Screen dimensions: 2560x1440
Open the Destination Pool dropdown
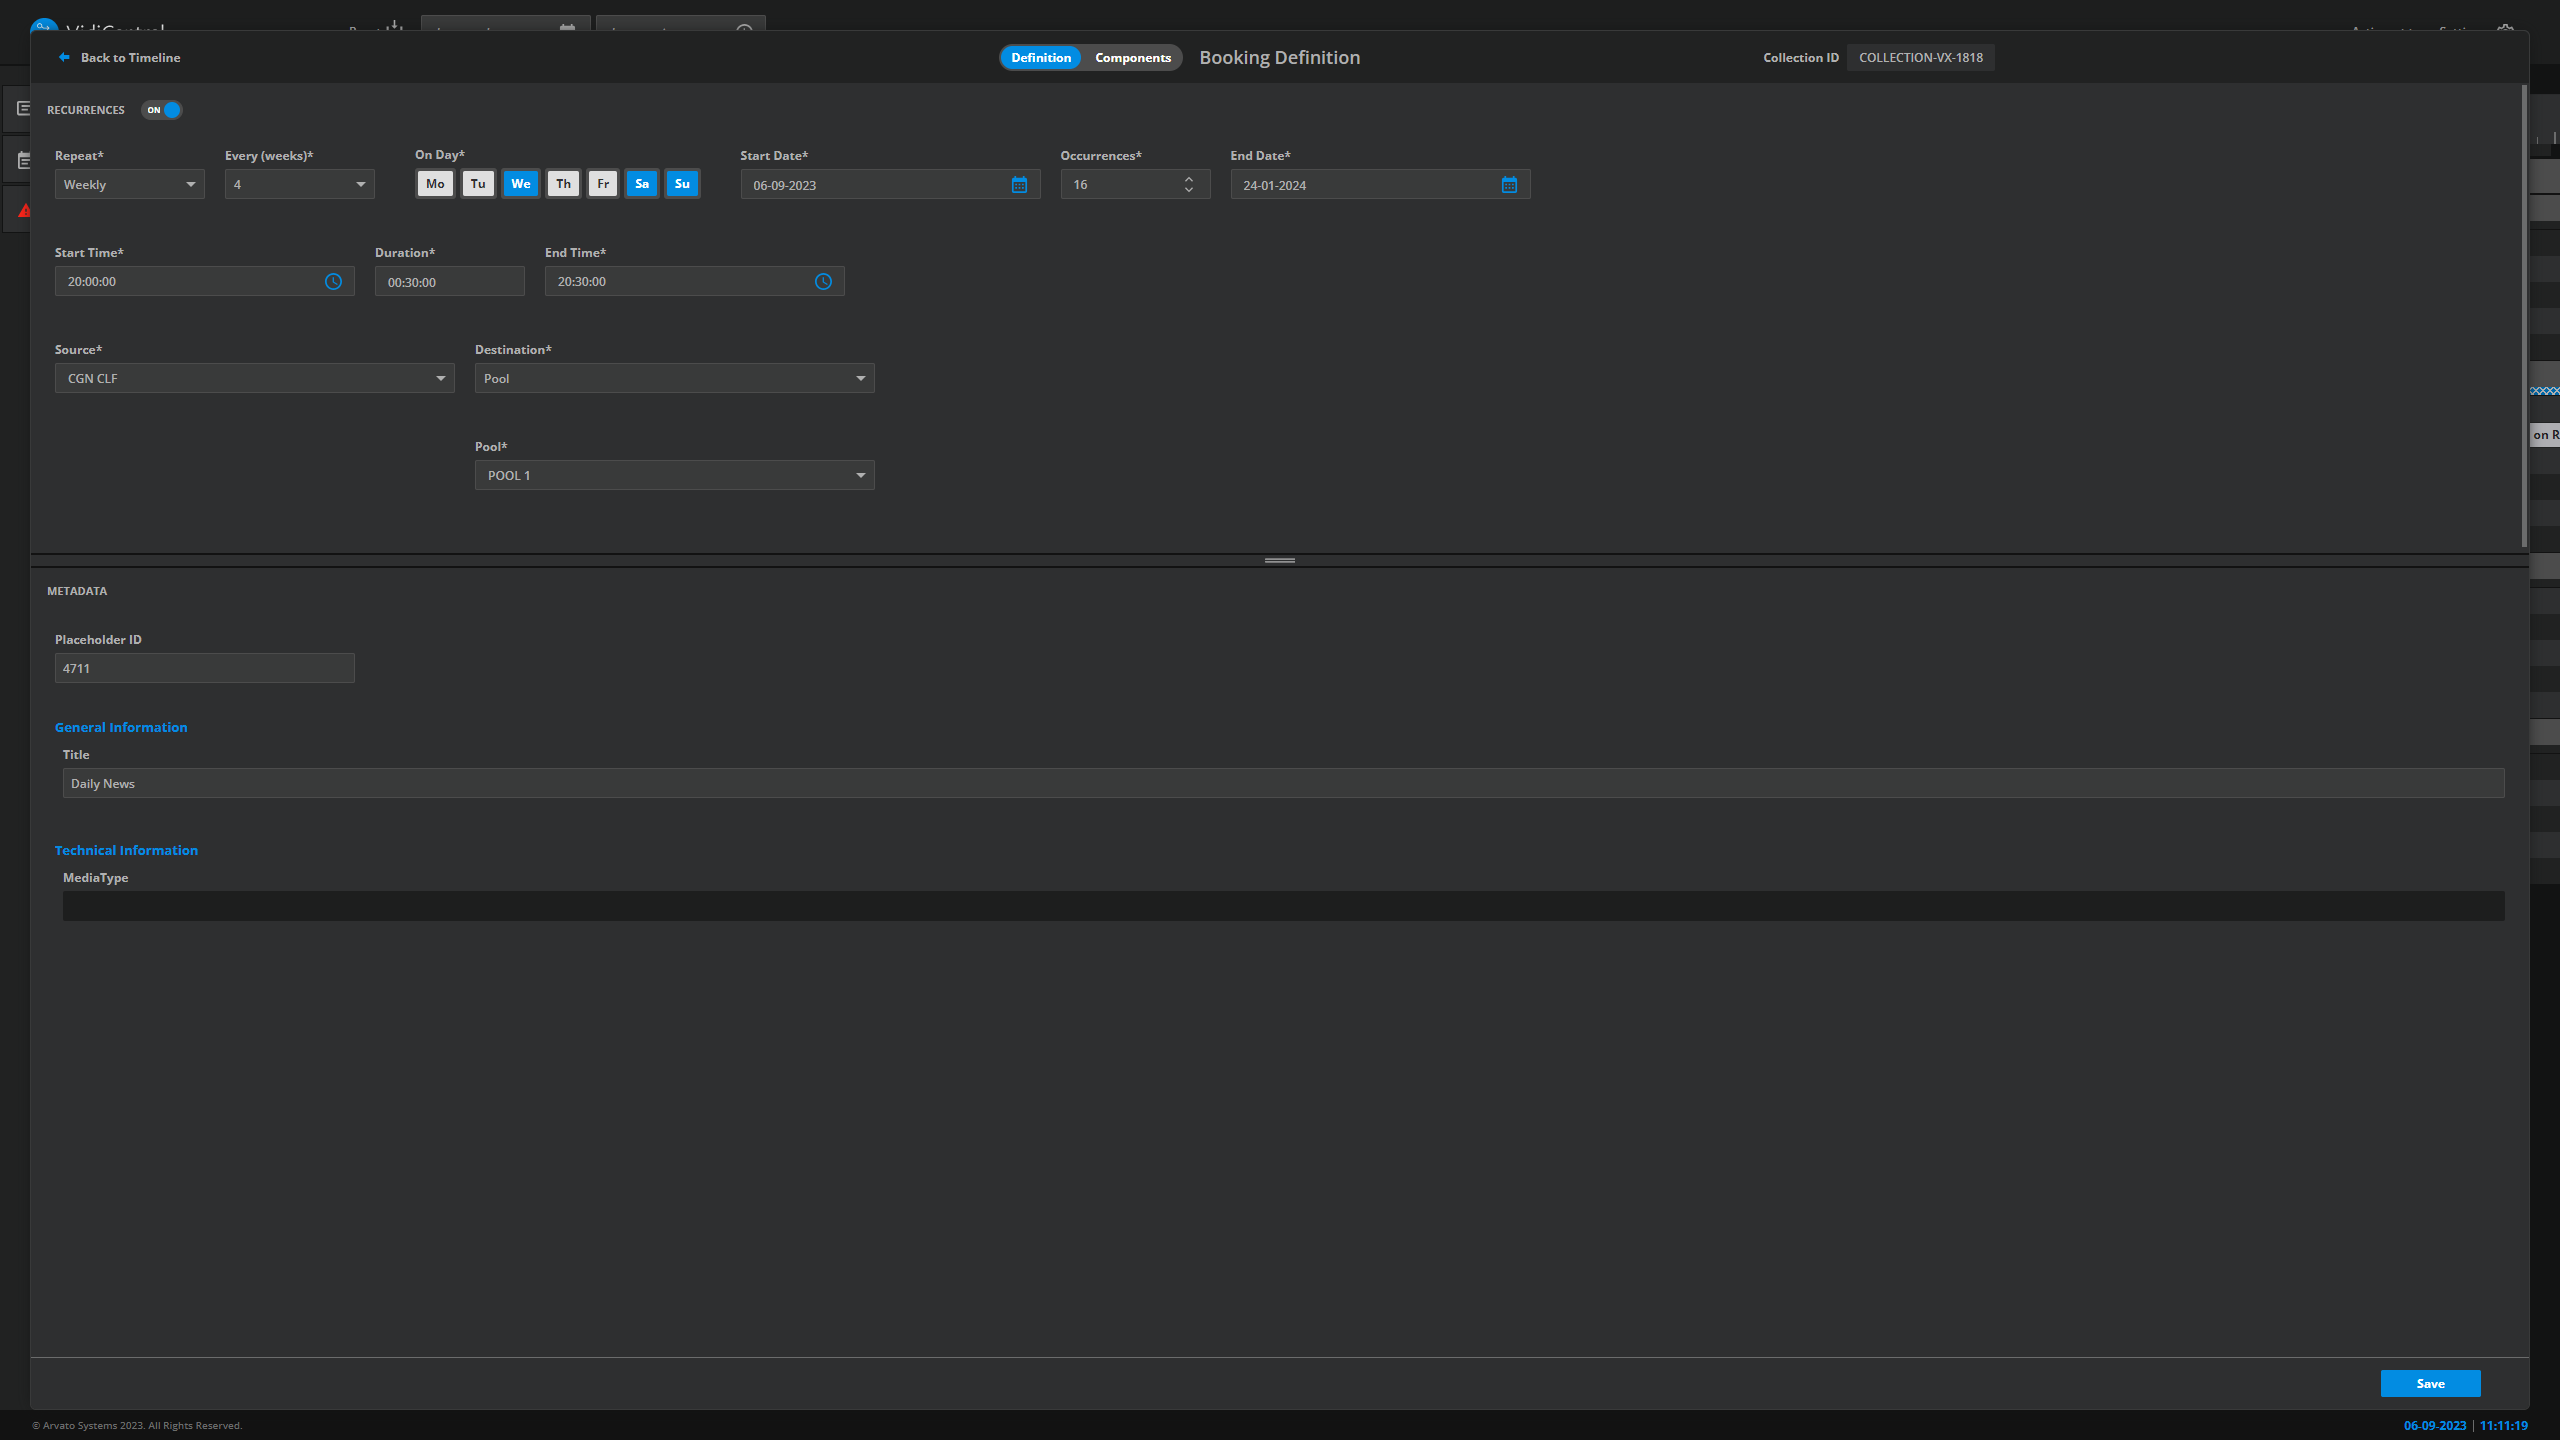tap(675, 378)
